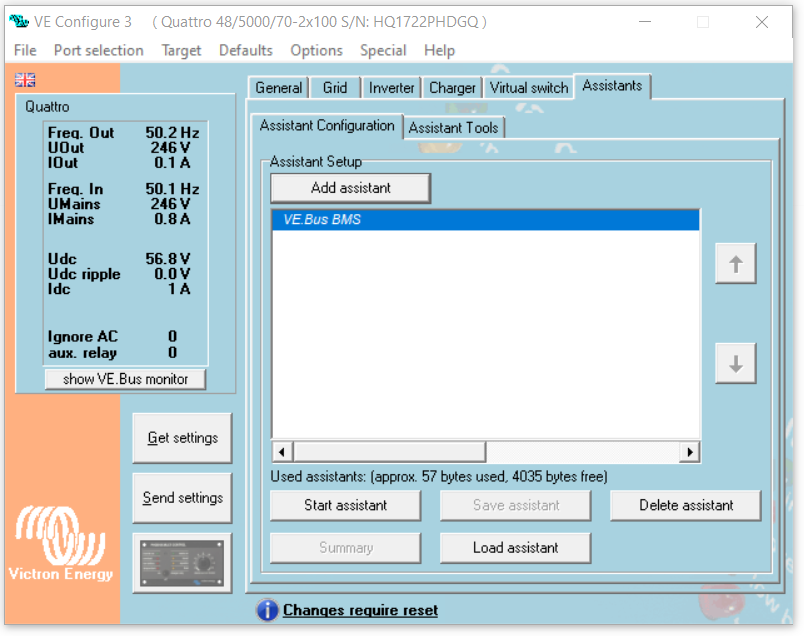Viewport: 804px width, 636px height.
Task: Click Get settings
Action: pos(182,438)
